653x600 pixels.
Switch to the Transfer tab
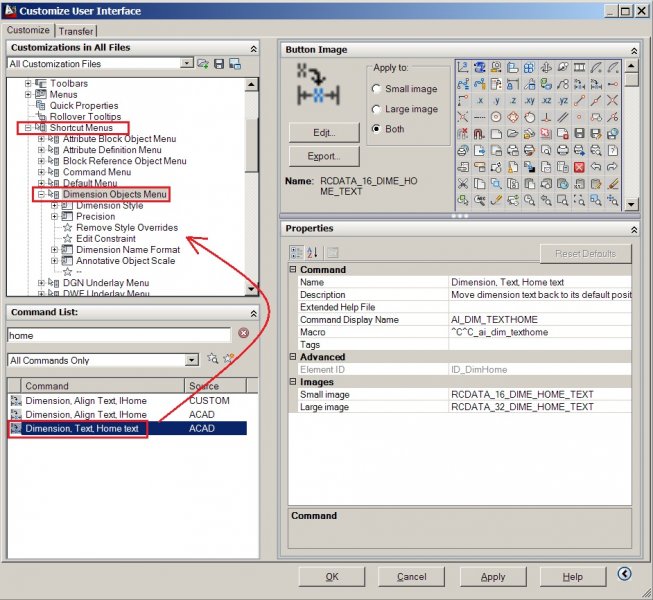tap(76, 31)
